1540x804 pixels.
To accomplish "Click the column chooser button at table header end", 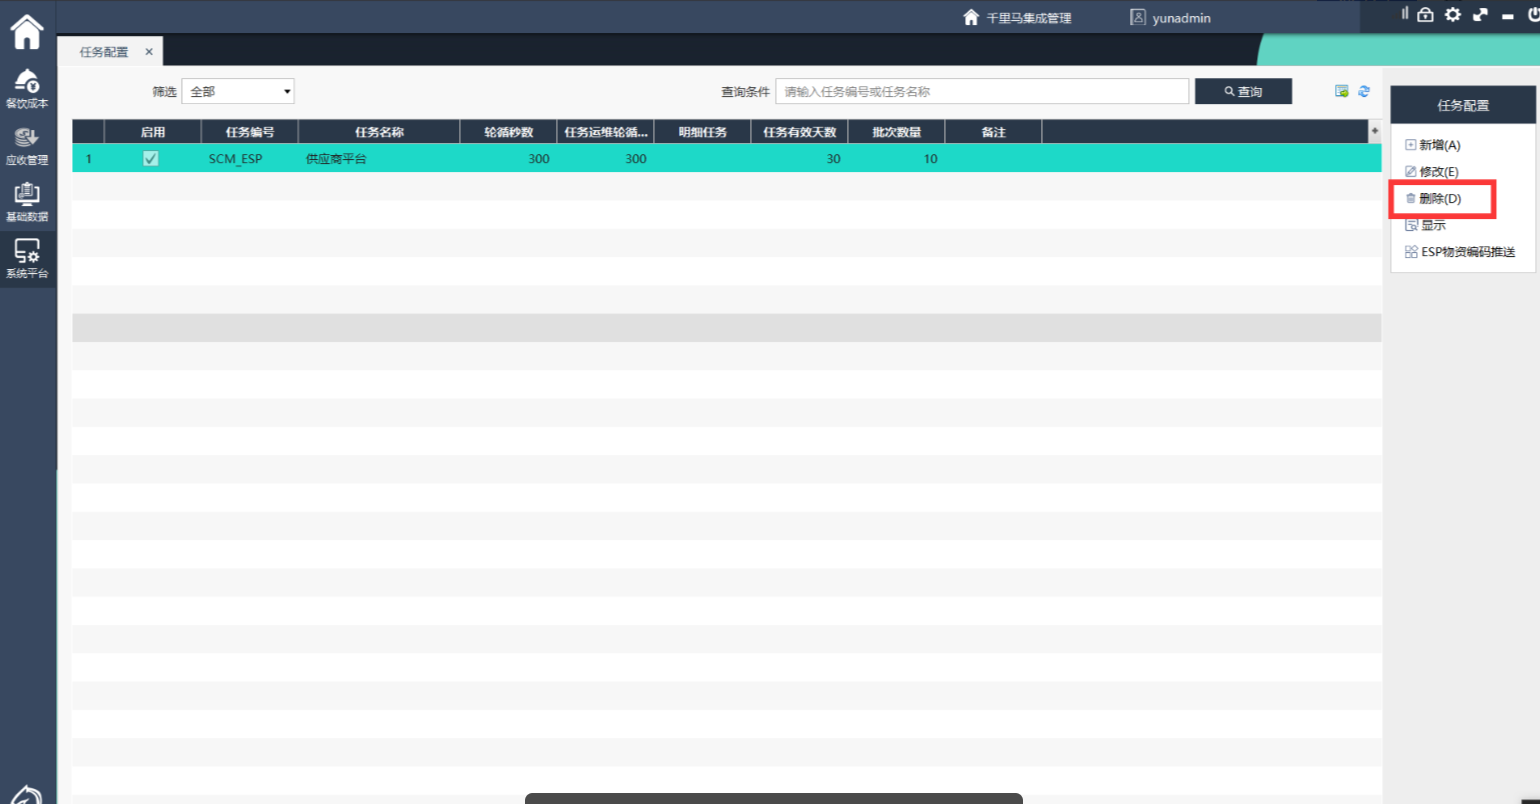I will 1375,132.
